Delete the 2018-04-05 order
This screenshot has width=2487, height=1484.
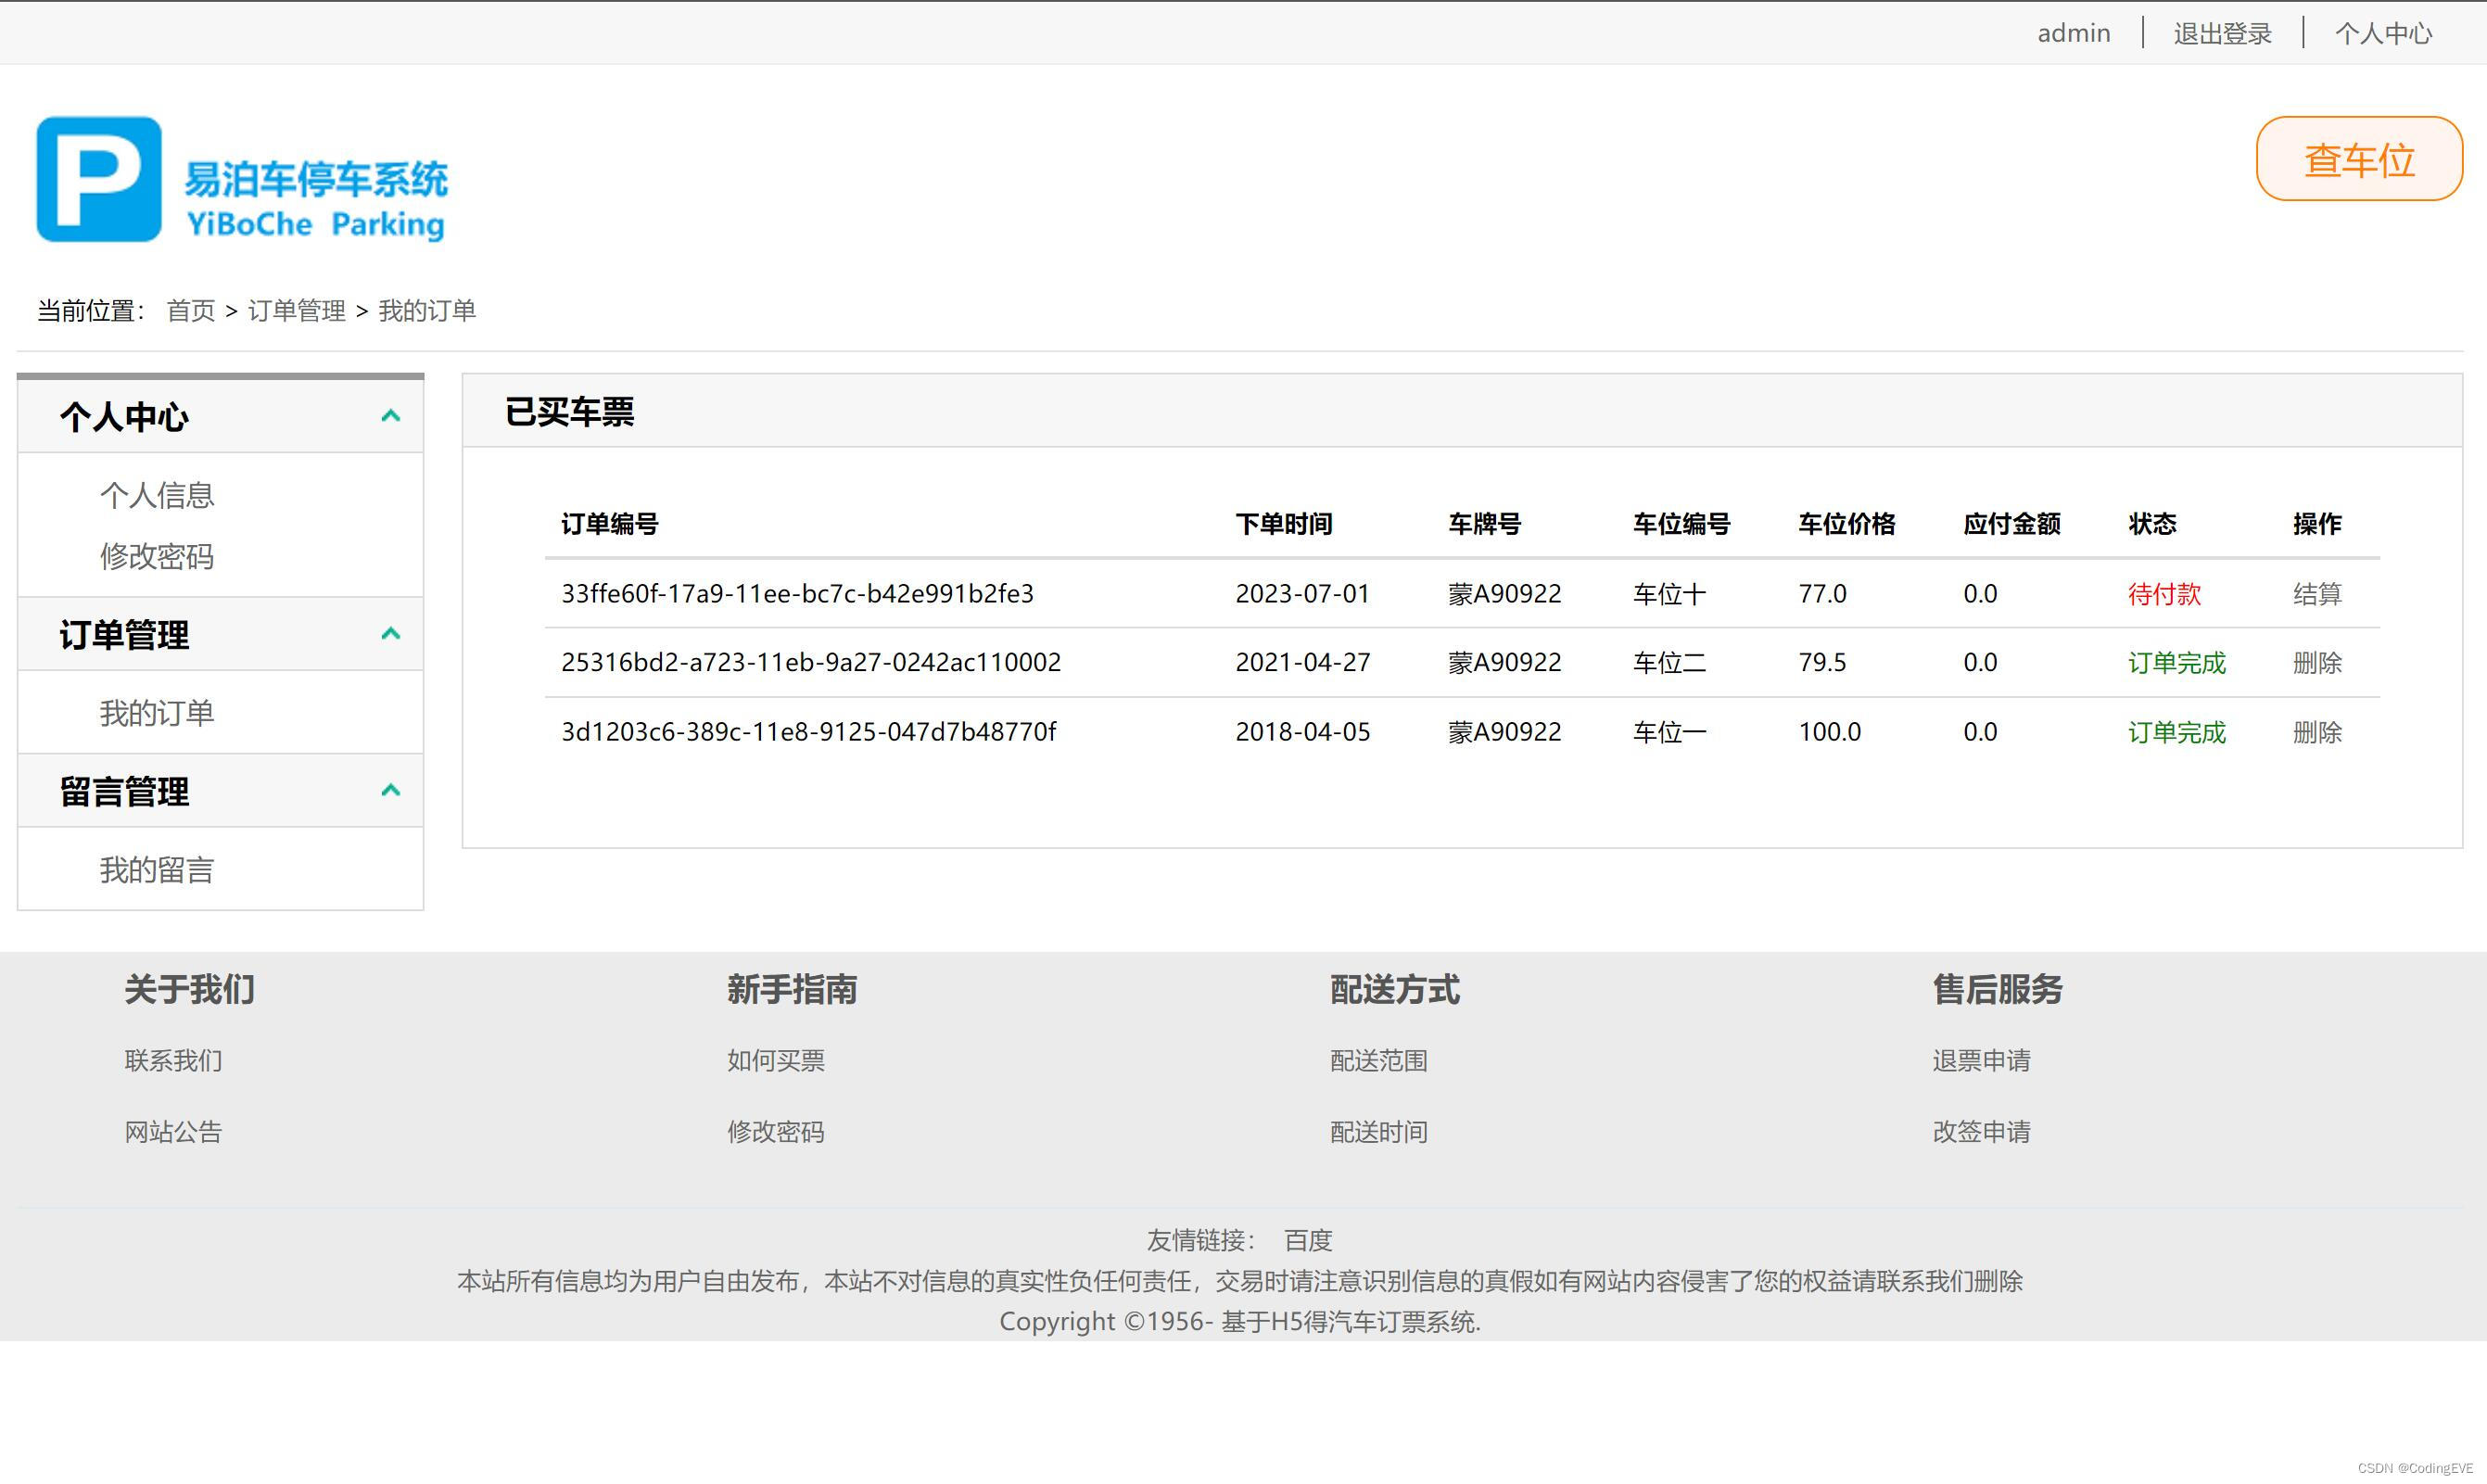point(2316,732)
